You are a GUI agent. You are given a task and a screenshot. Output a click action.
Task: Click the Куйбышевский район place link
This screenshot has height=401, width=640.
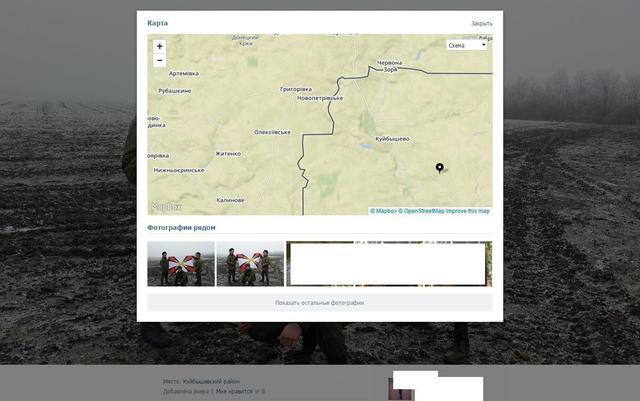[211, 381]
